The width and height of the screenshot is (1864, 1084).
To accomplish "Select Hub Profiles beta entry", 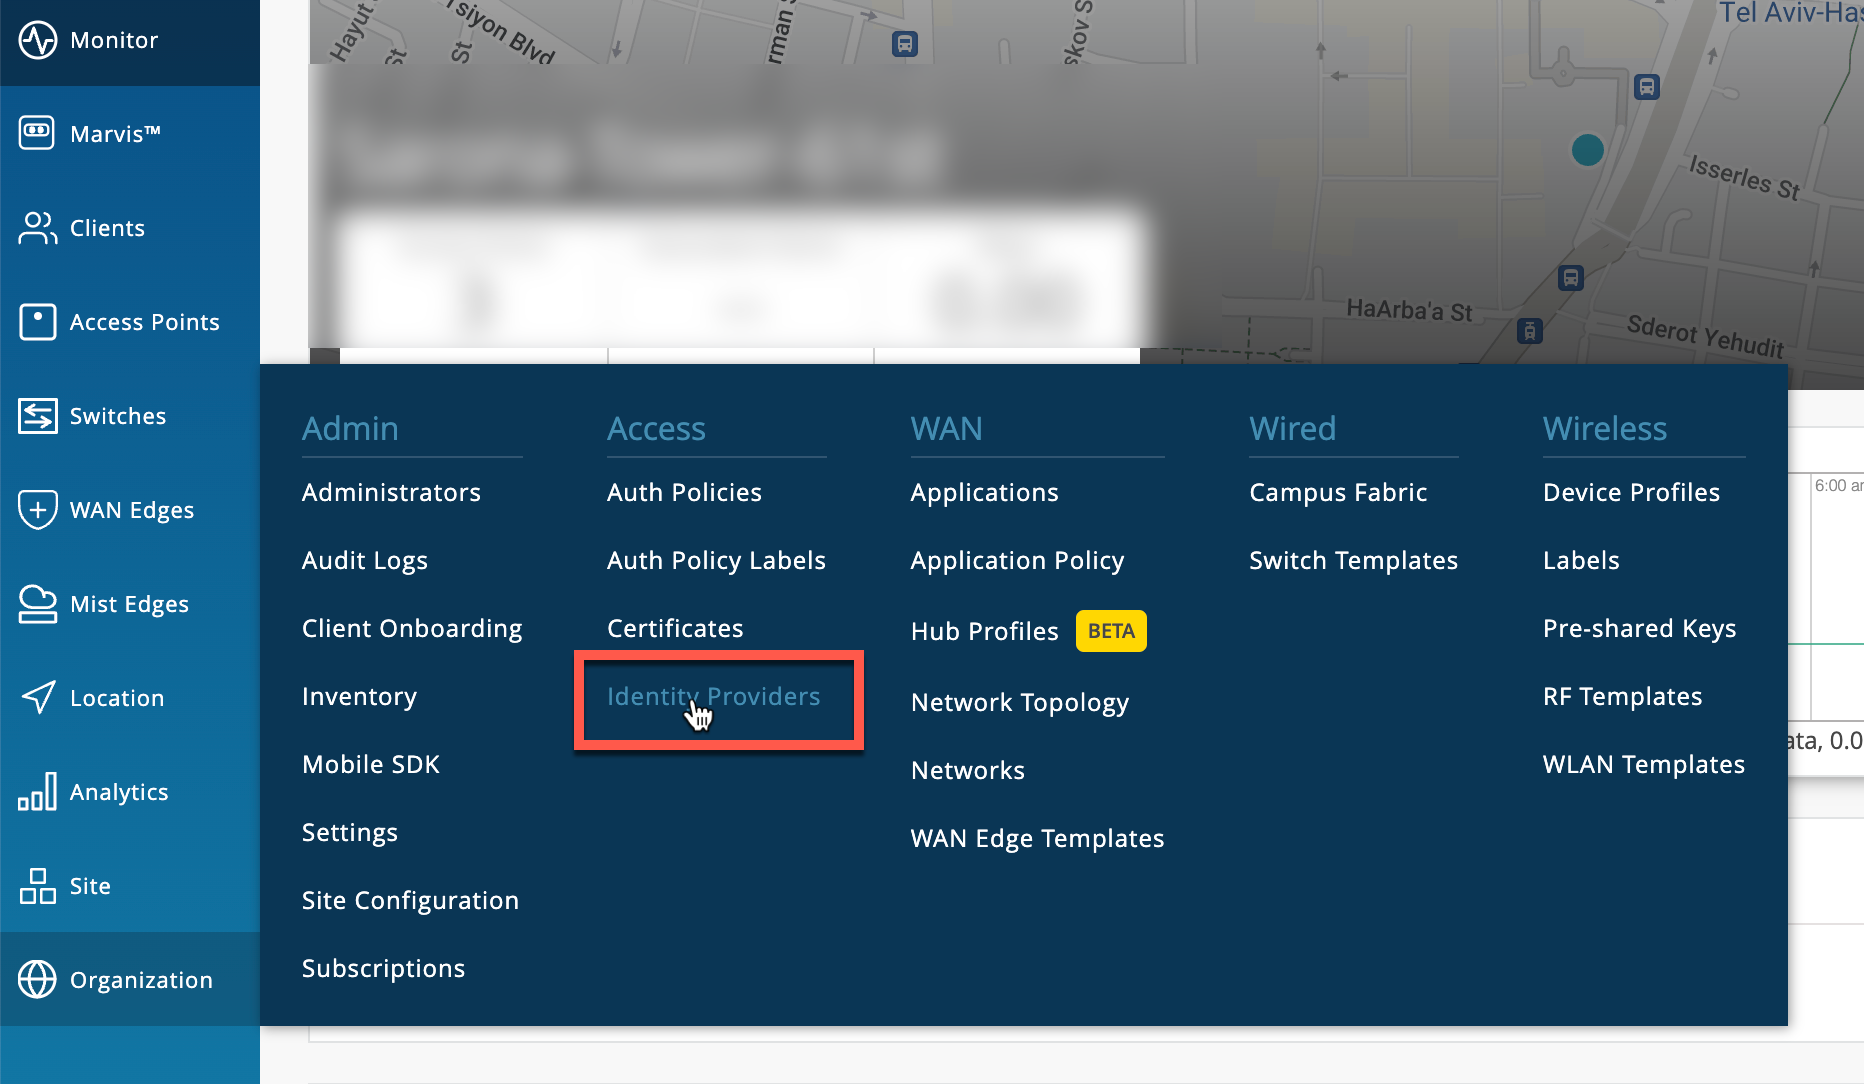I will (984, 632).
